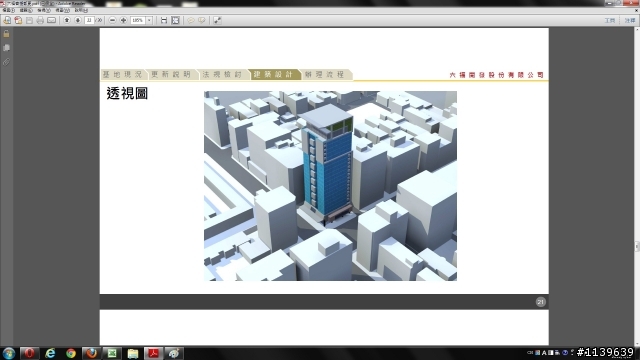Click the Save file icon
This screenshot has width=640, height=360.
(29, 20)
